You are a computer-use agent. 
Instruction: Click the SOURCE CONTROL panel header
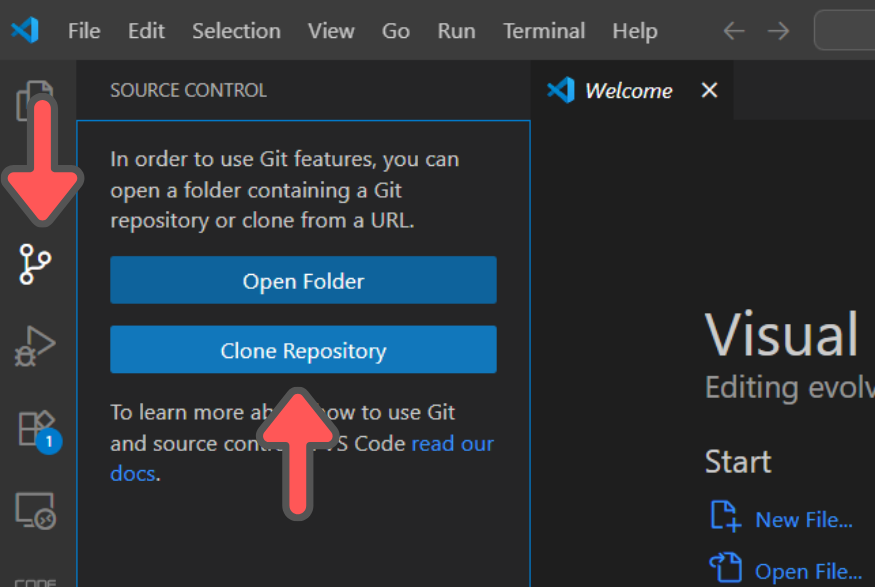(188, 90)
